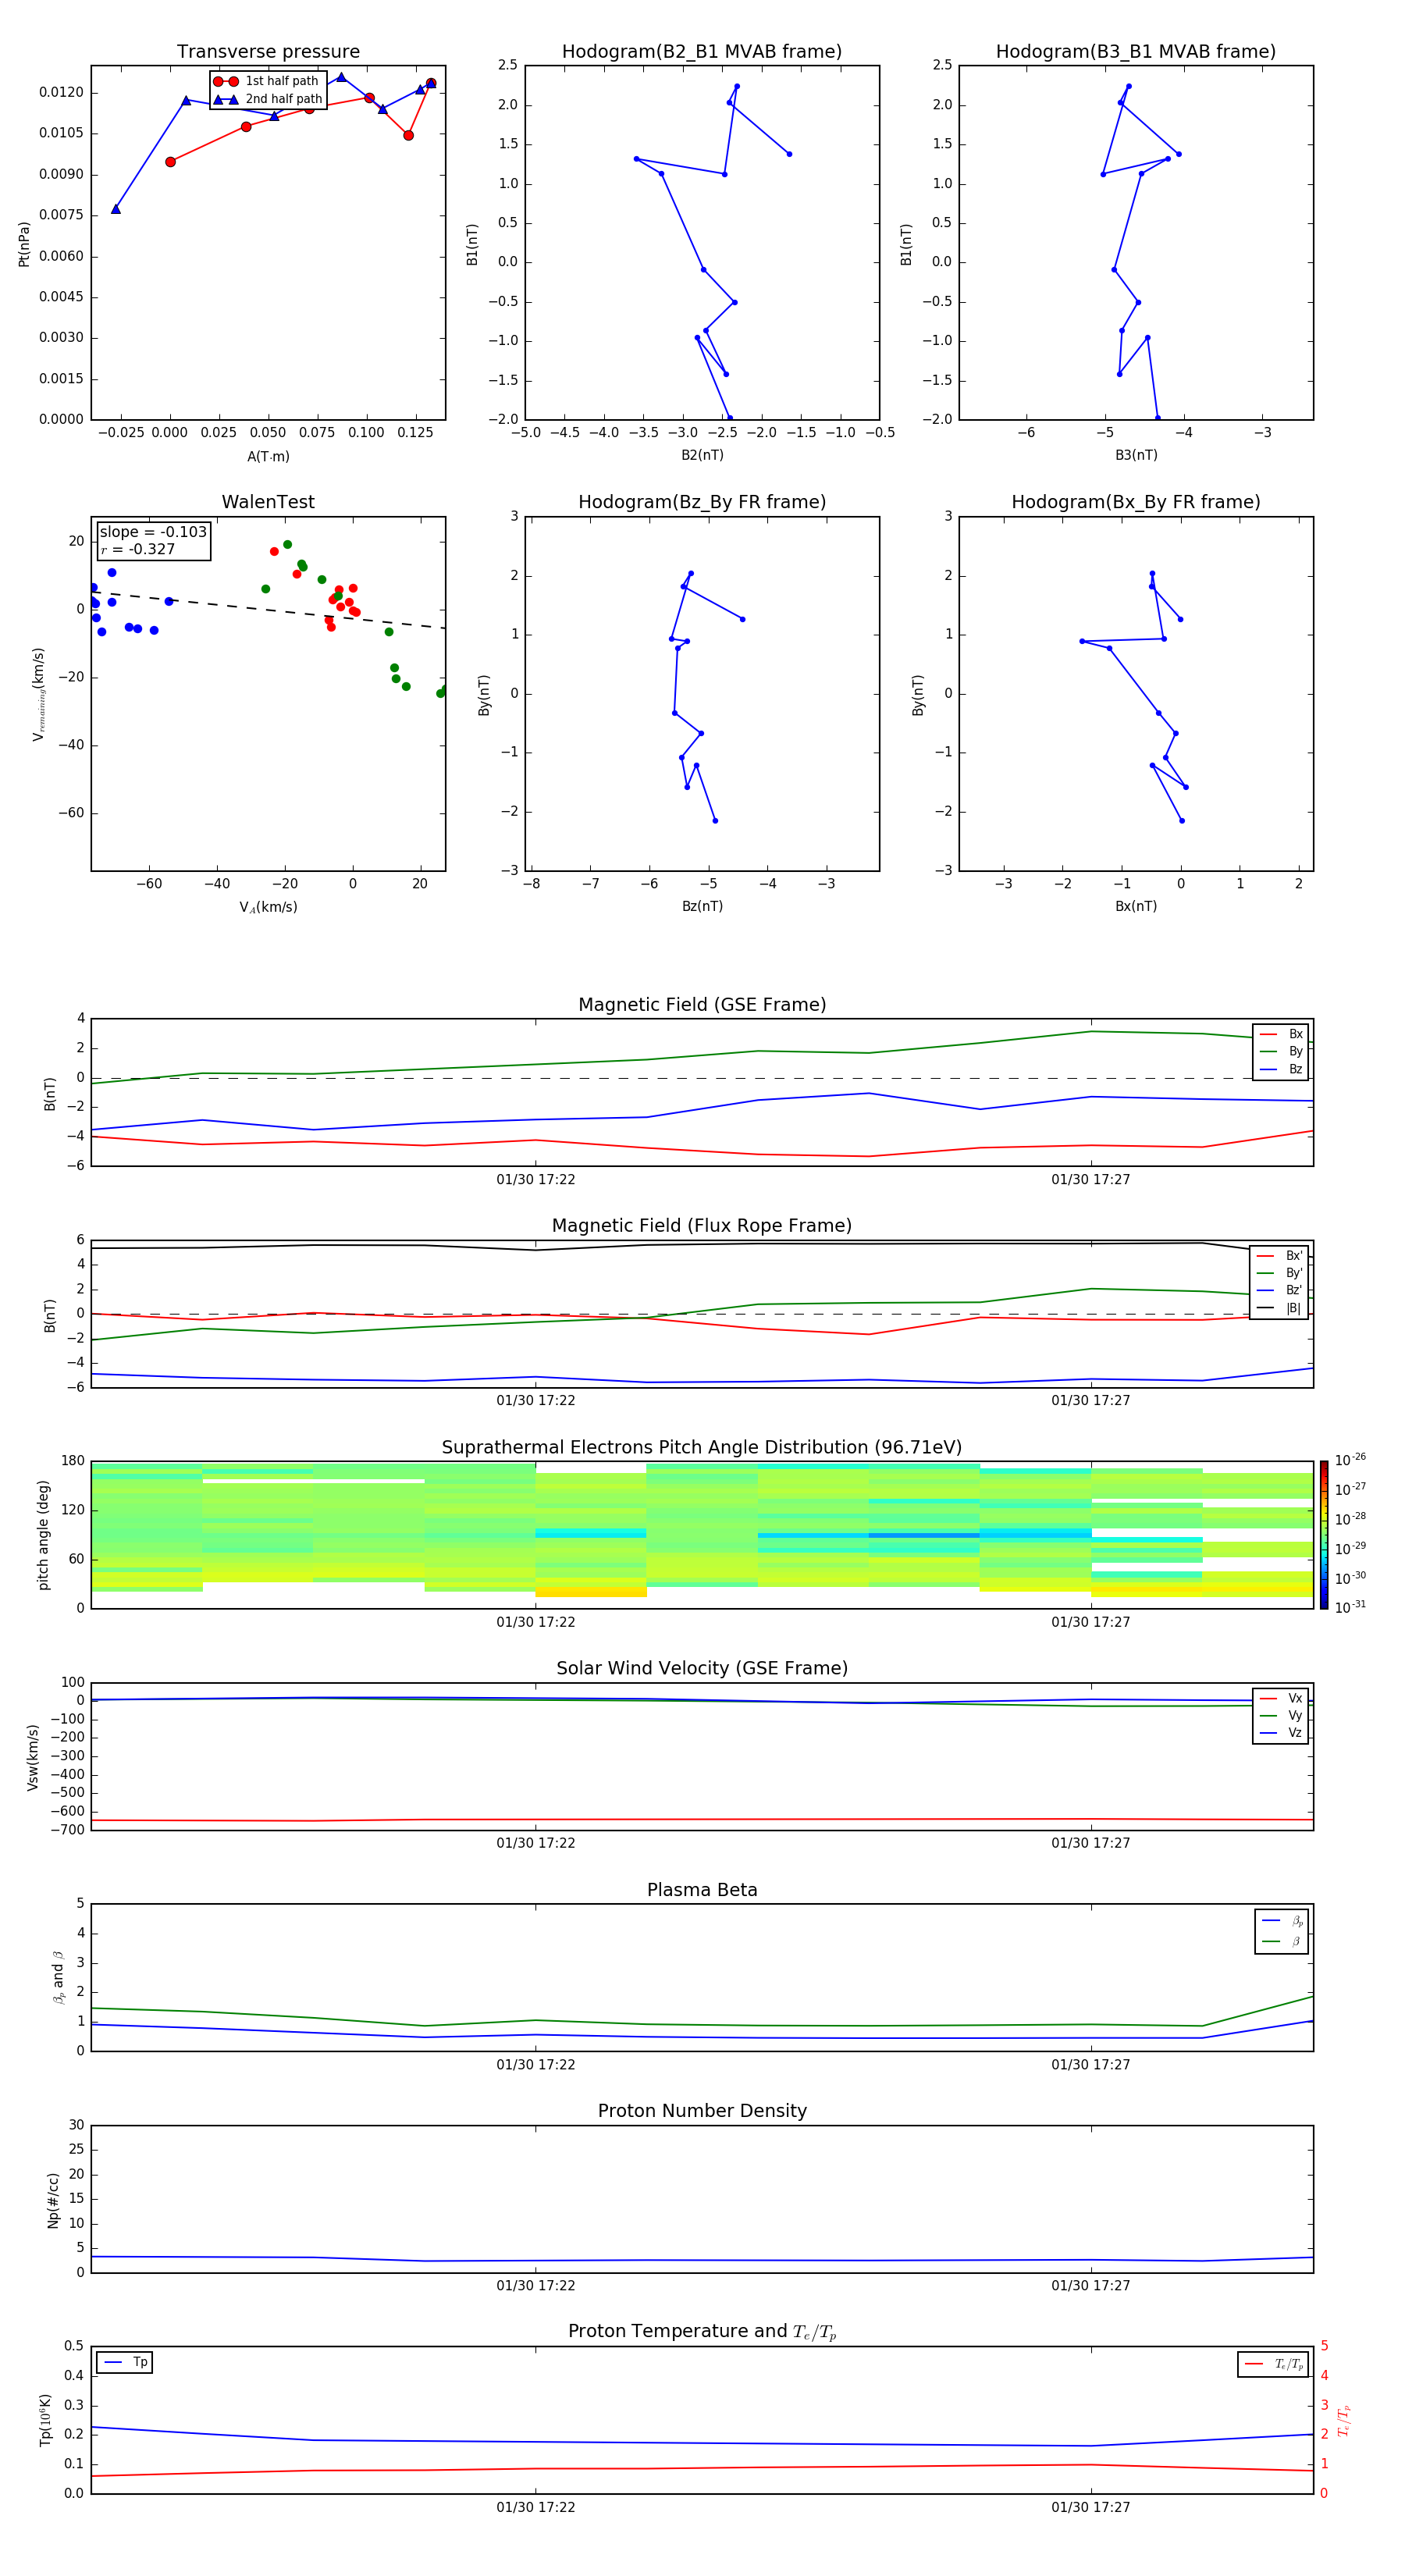Click the Te/Tp legend box

1273,2365
